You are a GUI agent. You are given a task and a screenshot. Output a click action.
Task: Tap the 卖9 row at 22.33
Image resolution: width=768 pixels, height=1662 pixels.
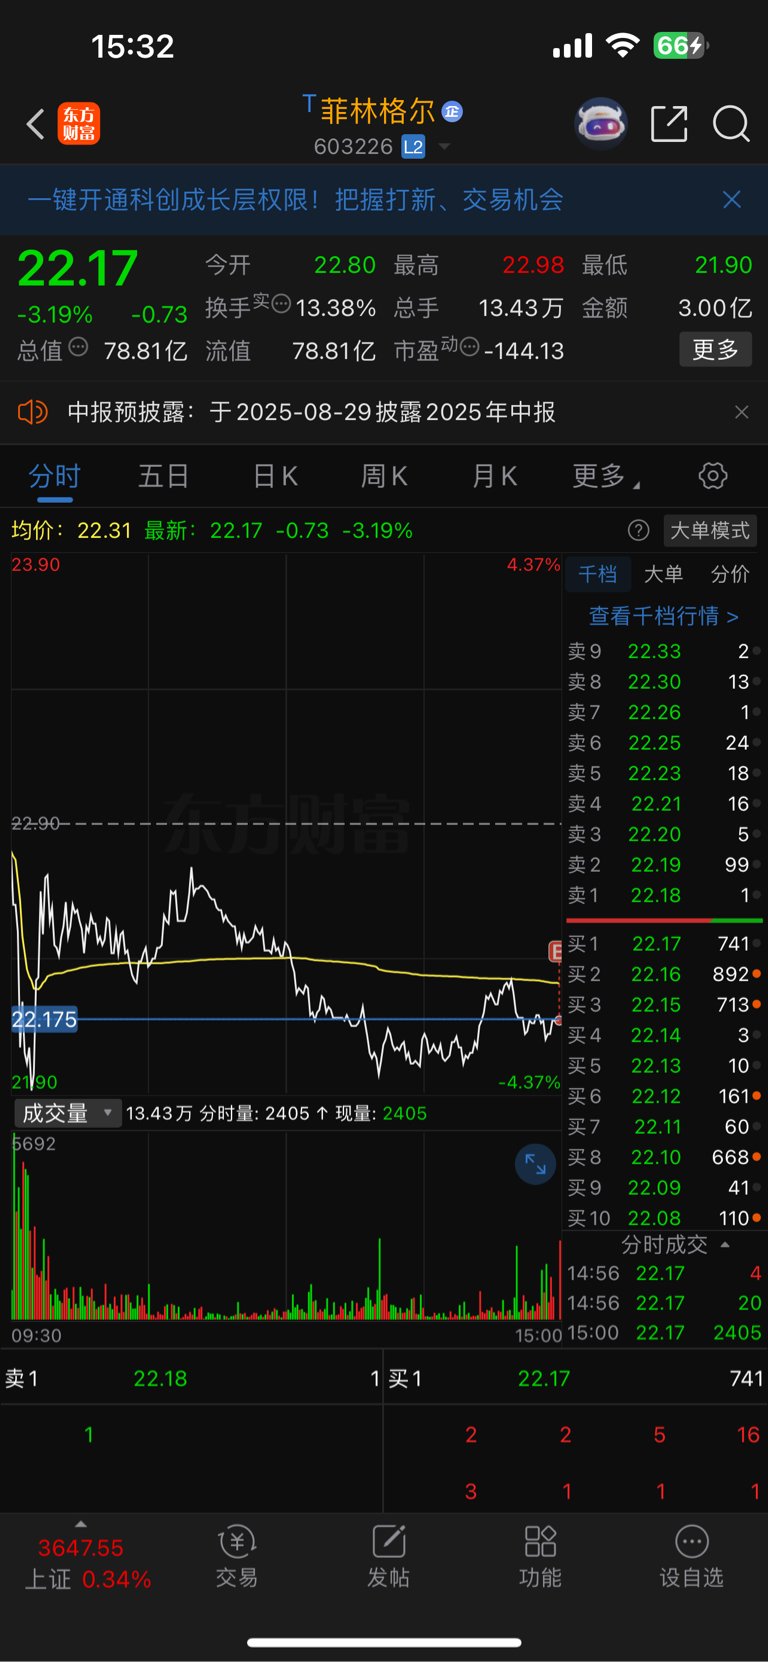click(x=664, y=651)
